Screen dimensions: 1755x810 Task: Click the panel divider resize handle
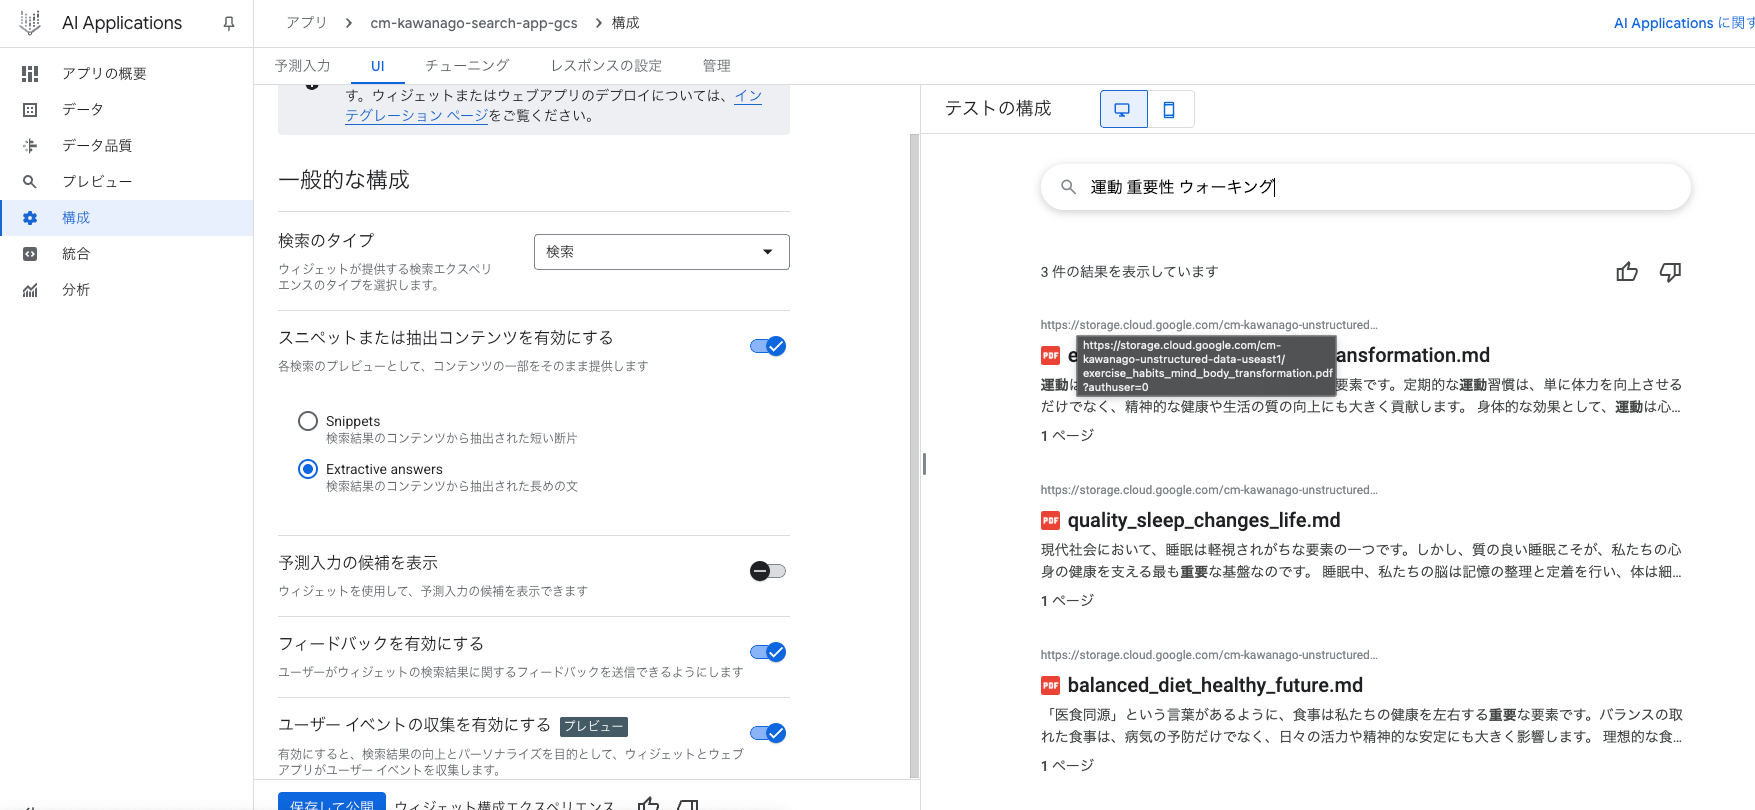coord(924,463)
